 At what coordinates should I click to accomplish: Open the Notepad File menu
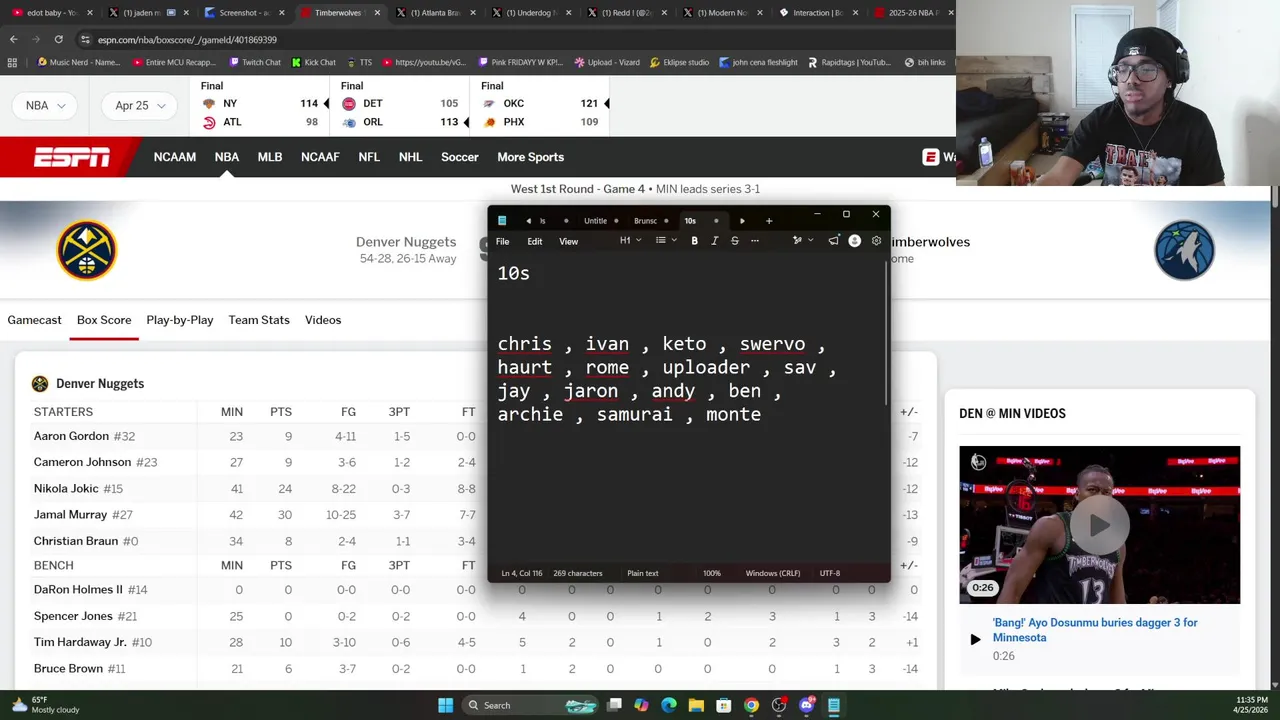503,241
